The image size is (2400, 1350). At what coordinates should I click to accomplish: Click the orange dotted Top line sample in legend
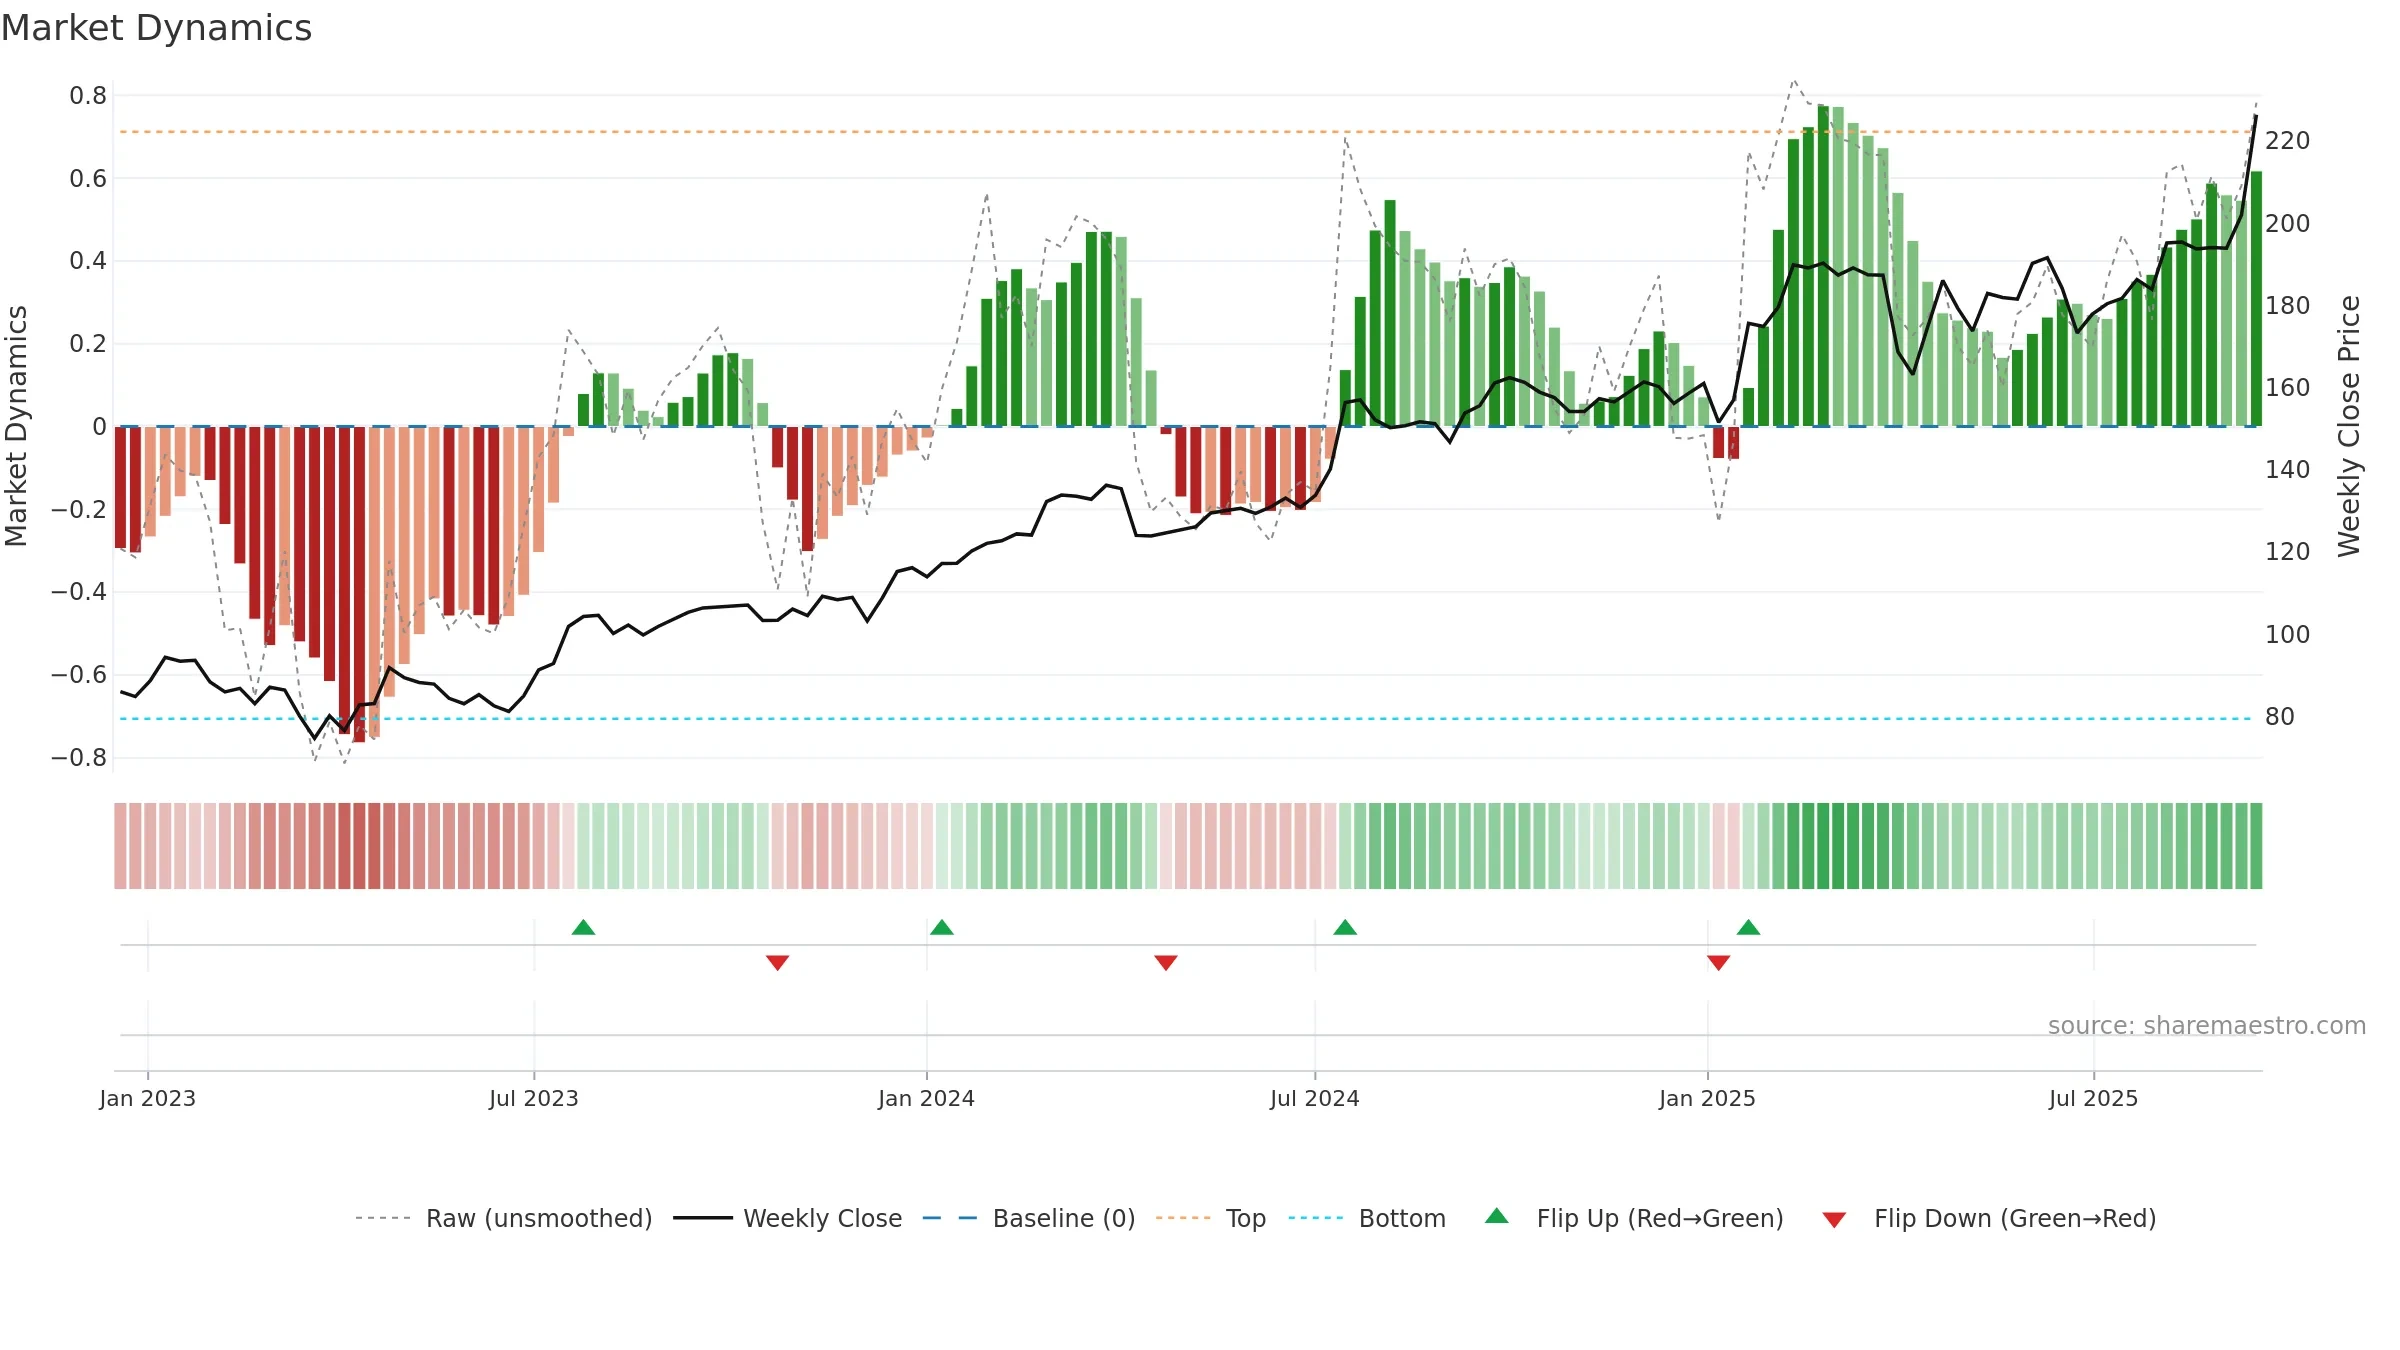(x=1183, y=1218)
